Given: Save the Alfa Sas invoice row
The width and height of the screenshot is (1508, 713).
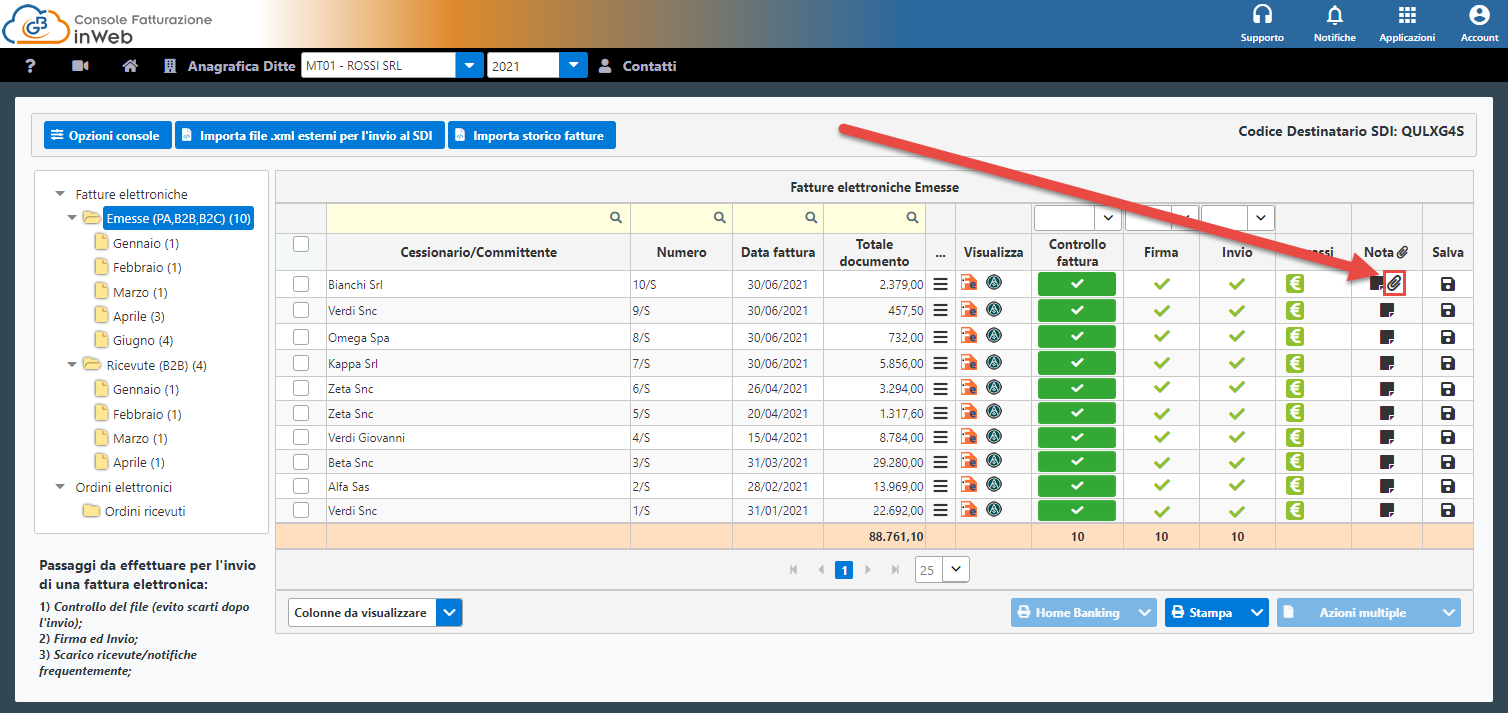Looking at the screenshot, I should [1447, 486].
